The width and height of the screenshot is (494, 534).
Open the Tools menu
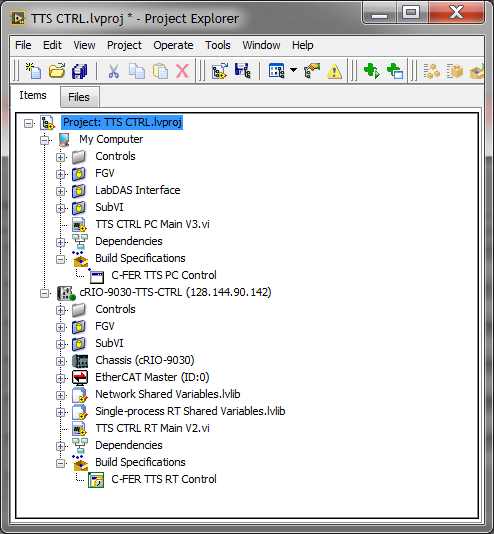point(218,45)
